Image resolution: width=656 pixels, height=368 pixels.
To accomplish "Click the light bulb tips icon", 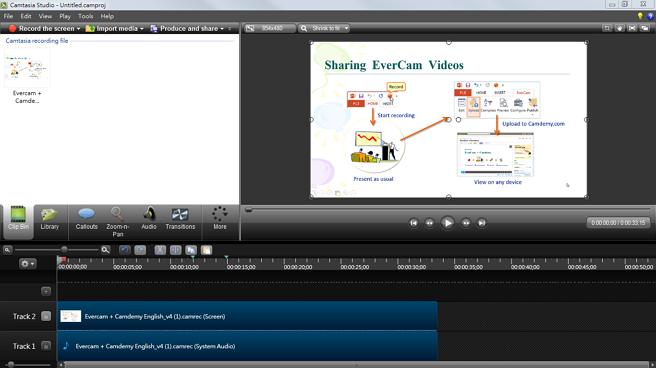I will pos(640,16).
